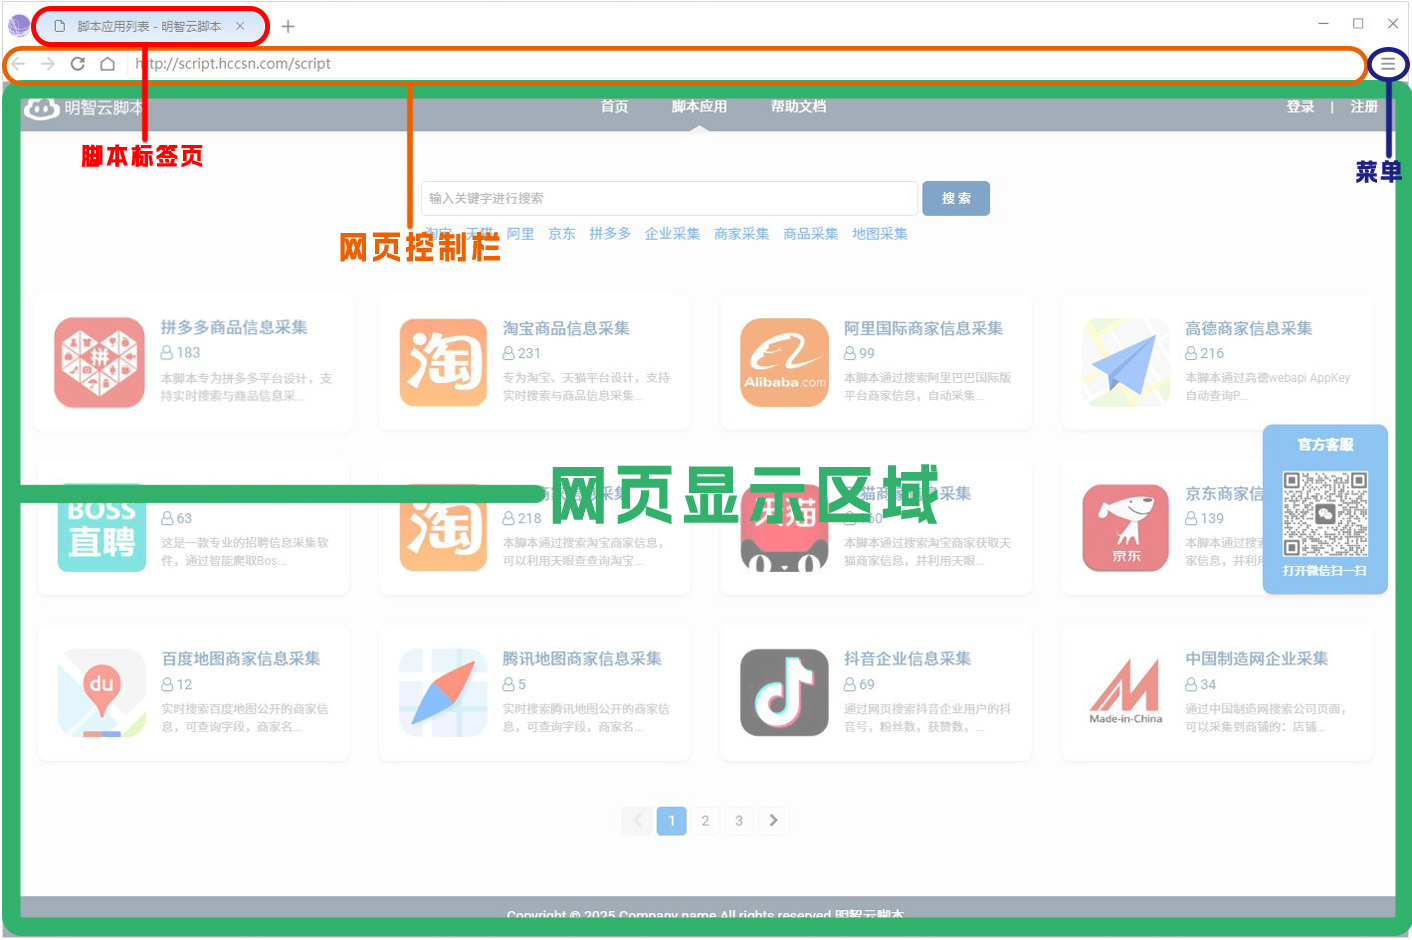Image resolution: width=1412 pixels, height=940 pixels.
Task: Open 淘宝商品信息采集 title
Action: coord(566,328)
